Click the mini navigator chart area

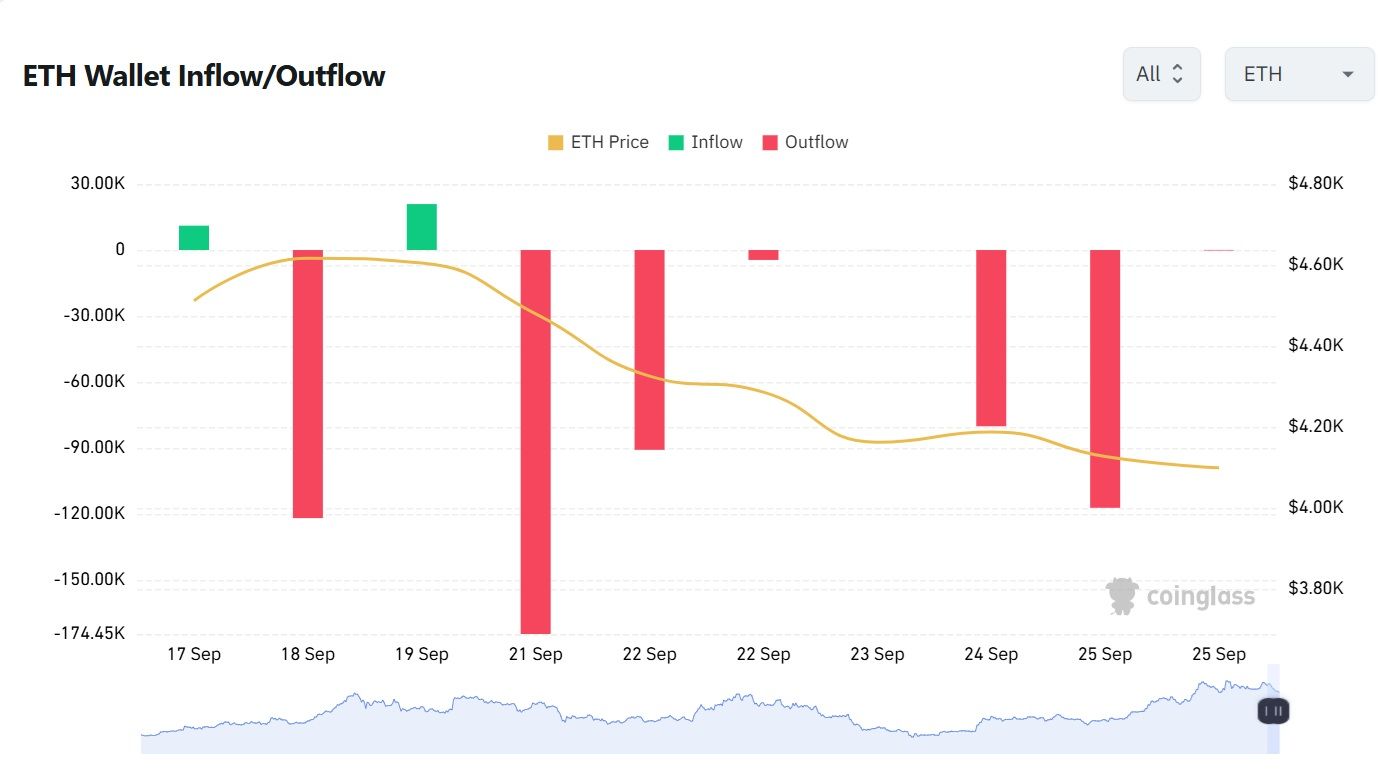(x=700, y=712)
